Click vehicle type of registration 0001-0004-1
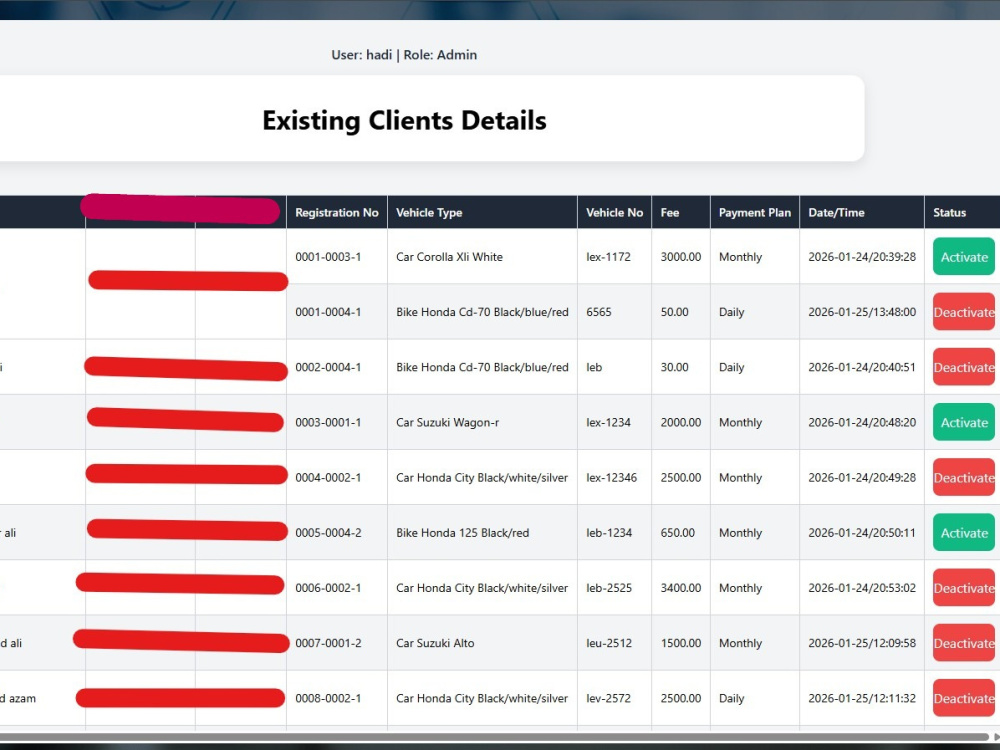The image size is (1000, 750). 482,312
